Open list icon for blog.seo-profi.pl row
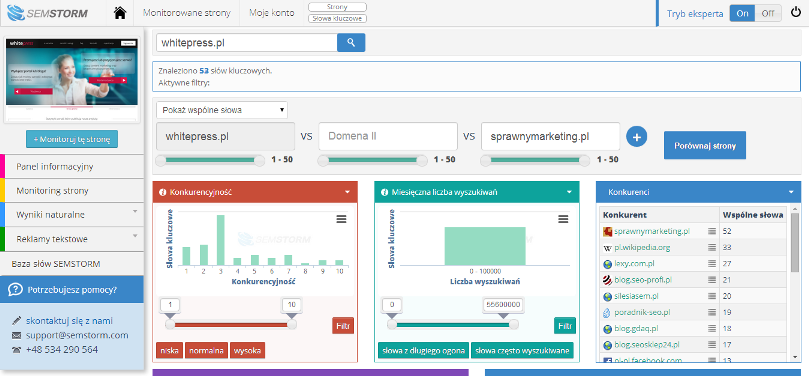 coord(712,280)
